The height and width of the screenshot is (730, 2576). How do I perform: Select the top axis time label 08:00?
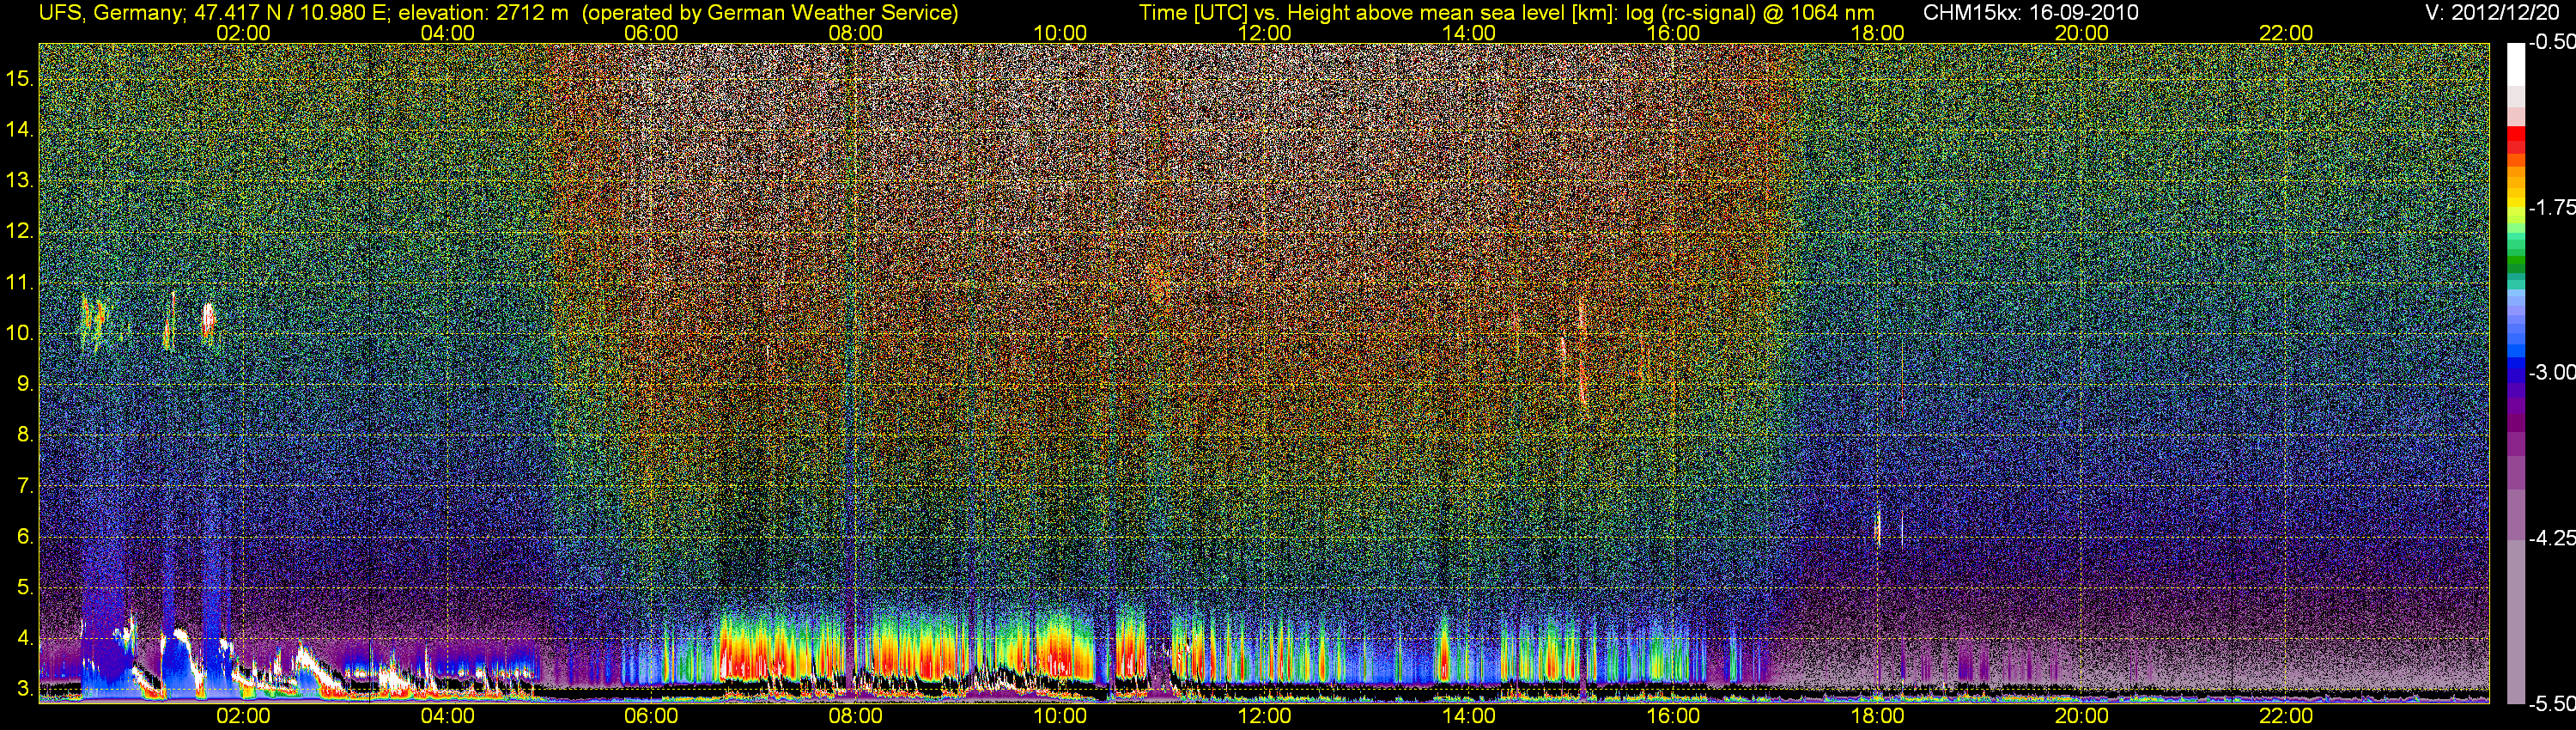856,33
